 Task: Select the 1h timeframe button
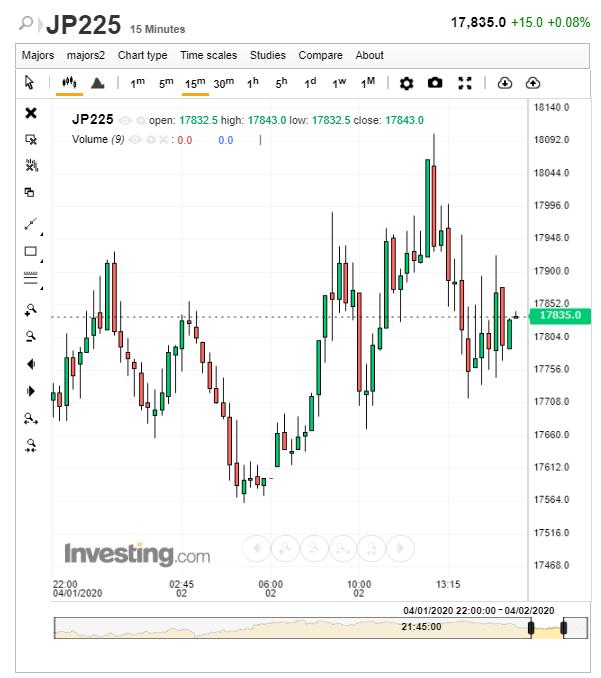(x=253, y=83)
